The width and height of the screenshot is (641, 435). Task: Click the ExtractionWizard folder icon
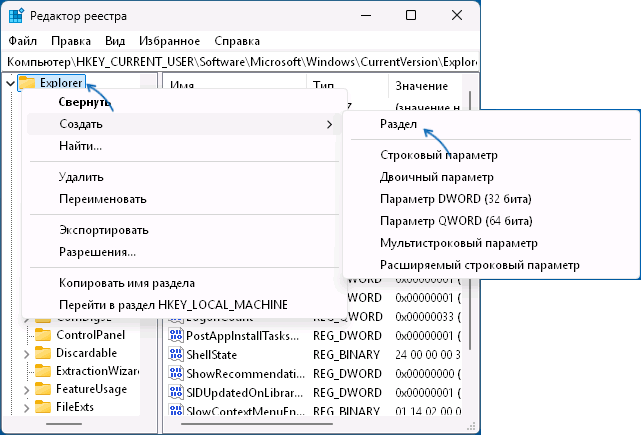click(43, 371)
